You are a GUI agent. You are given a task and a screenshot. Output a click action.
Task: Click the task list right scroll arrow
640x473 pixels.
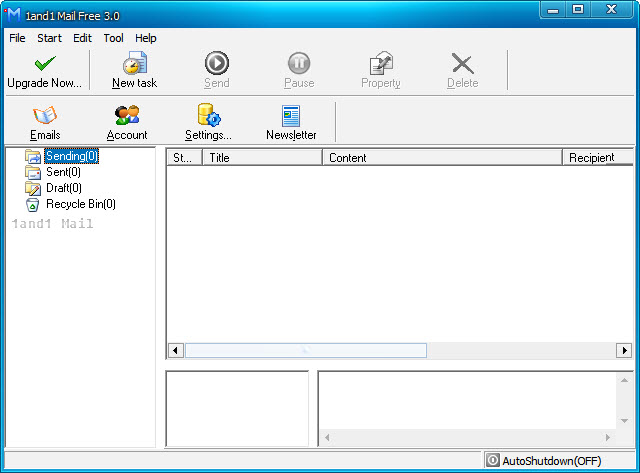(x=624, y=351)
